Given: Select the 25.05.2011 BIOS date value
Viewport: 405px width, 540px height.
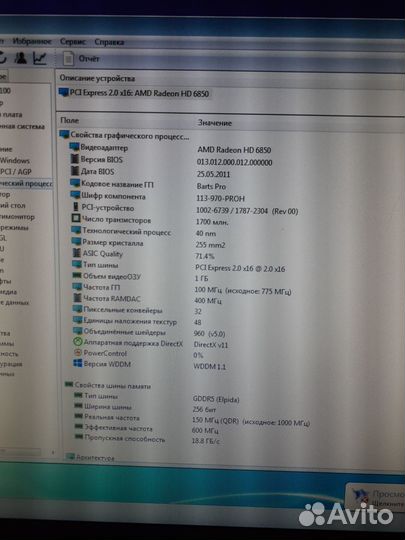Looking at the screenshot, I should coord(213,174).
